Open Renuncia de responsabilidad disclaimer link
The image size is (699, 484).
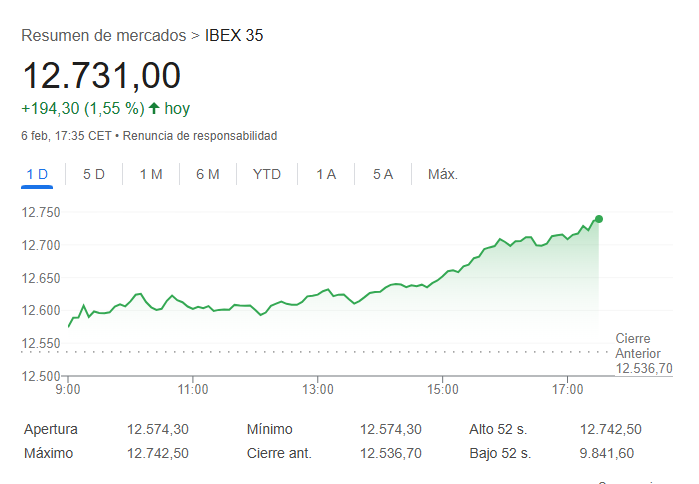click(x=200, y=135)
